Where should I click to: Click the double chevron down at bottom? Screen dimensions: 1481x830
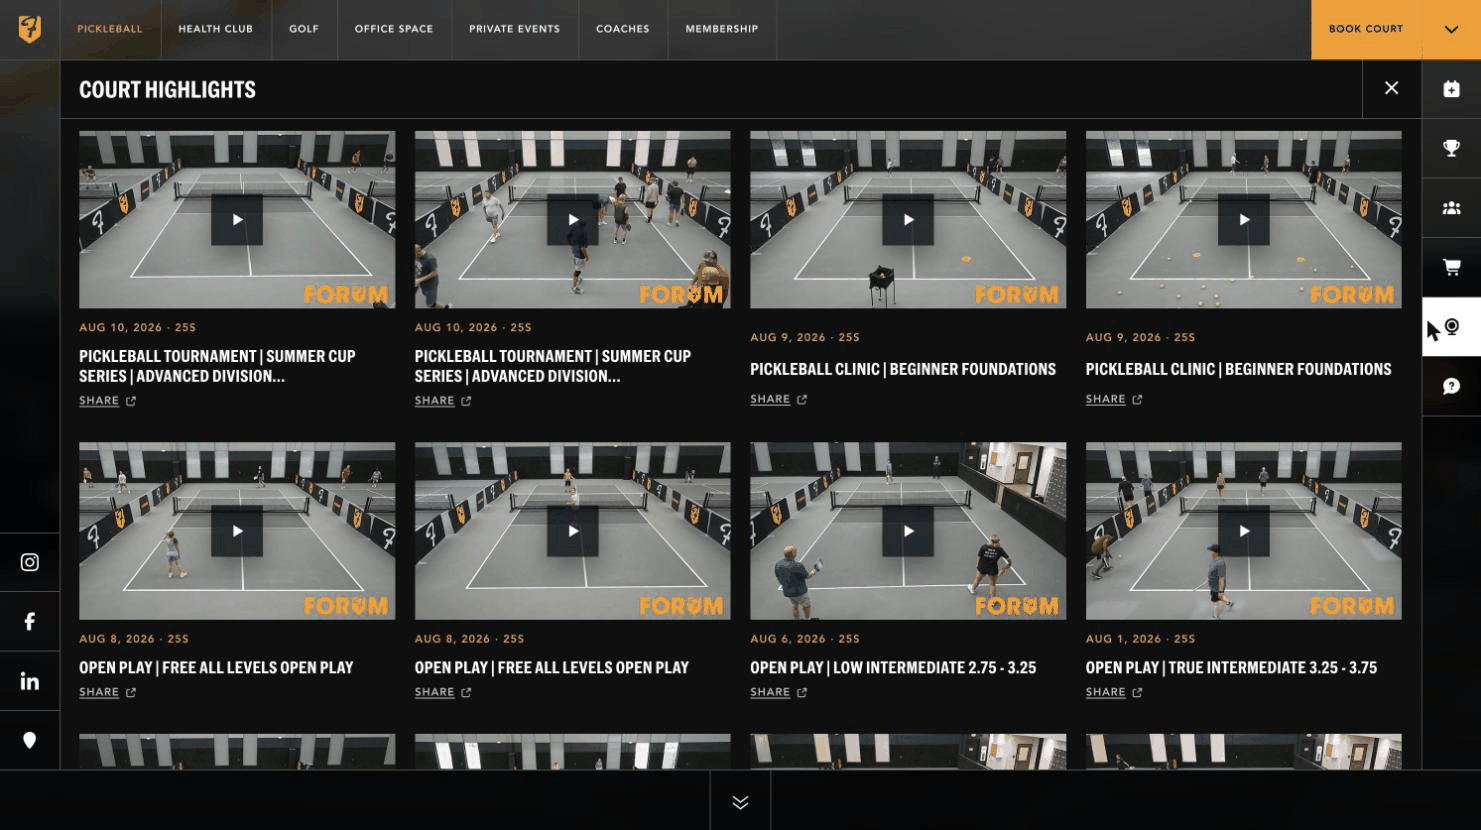pyautogui.click(x=740, y=802)
